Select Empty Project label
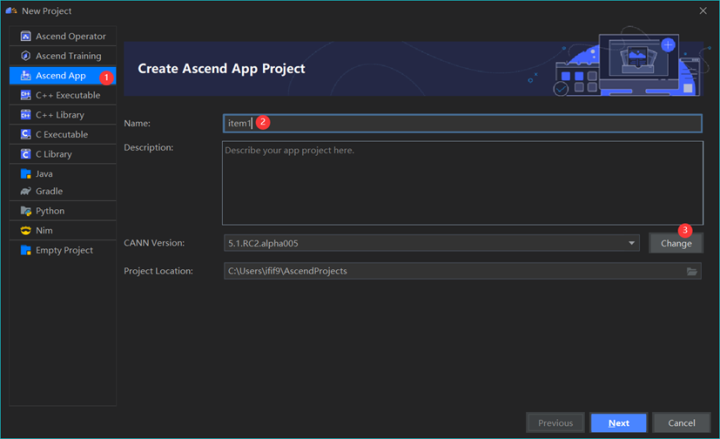 [x=64, y=250]
